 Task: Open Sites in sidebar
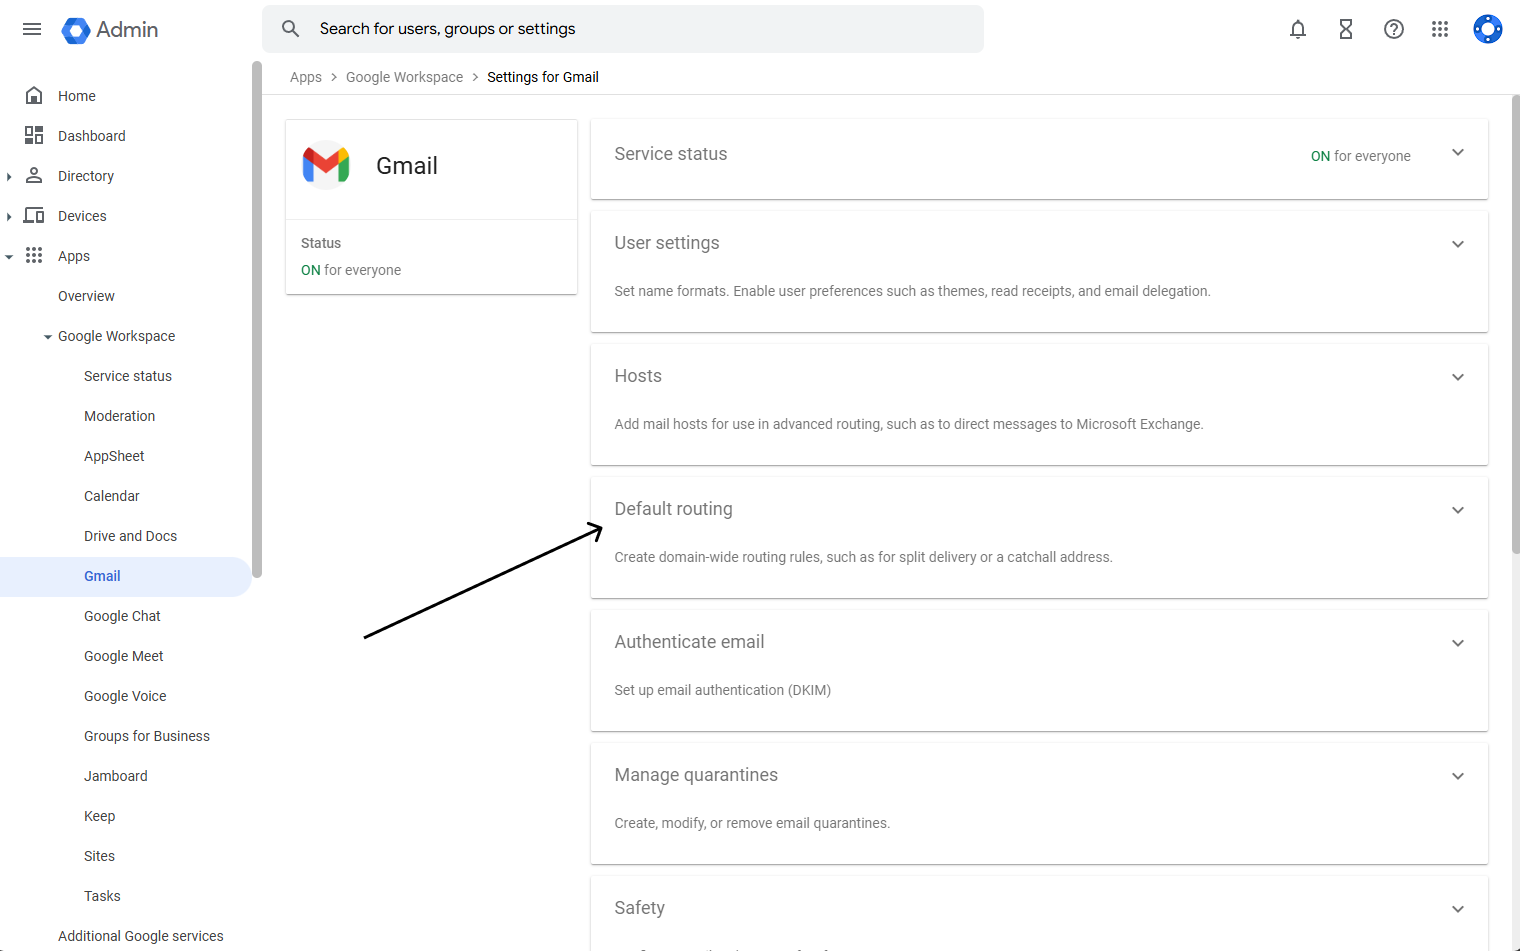click(99, 856)
